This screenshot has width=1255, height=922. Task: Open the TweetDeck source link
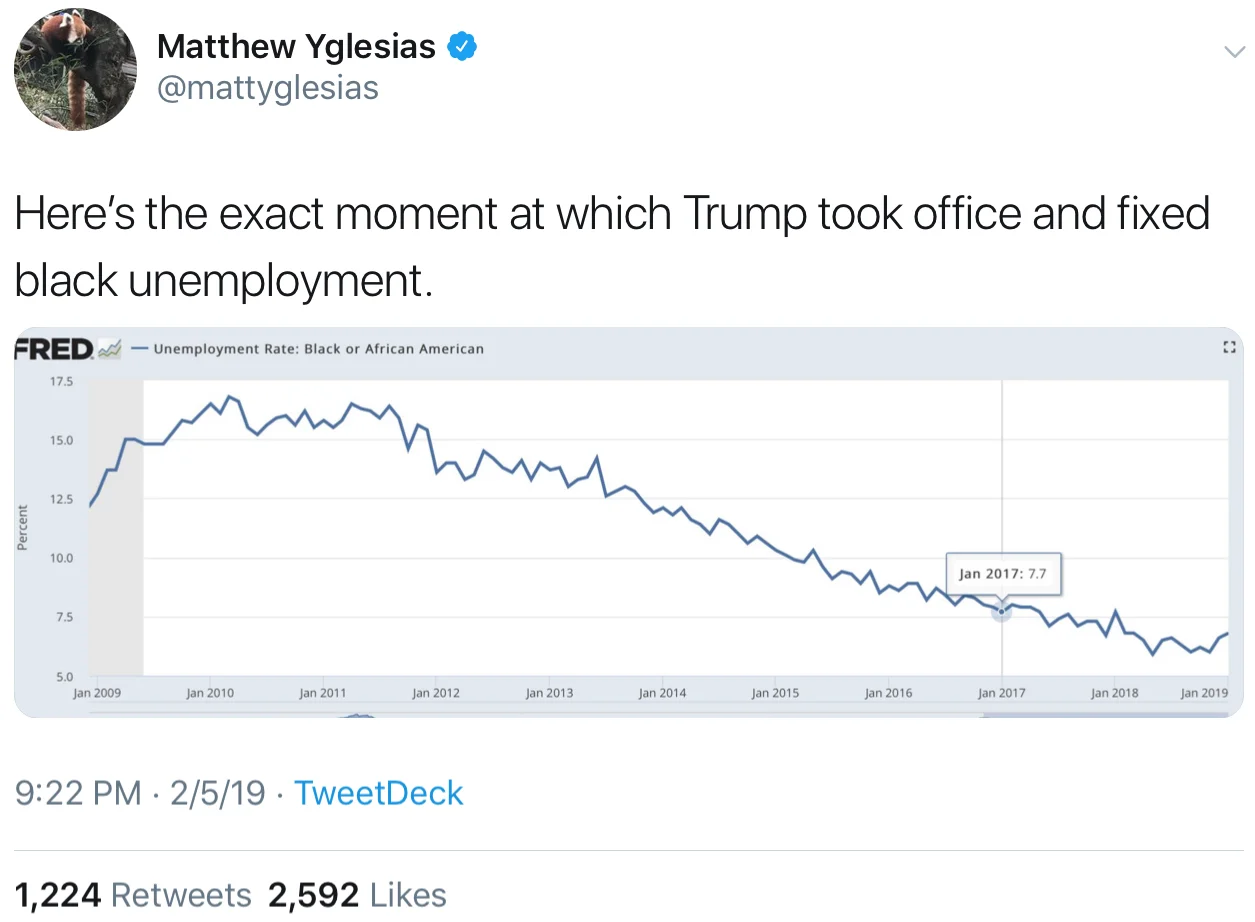pos(379,793)
